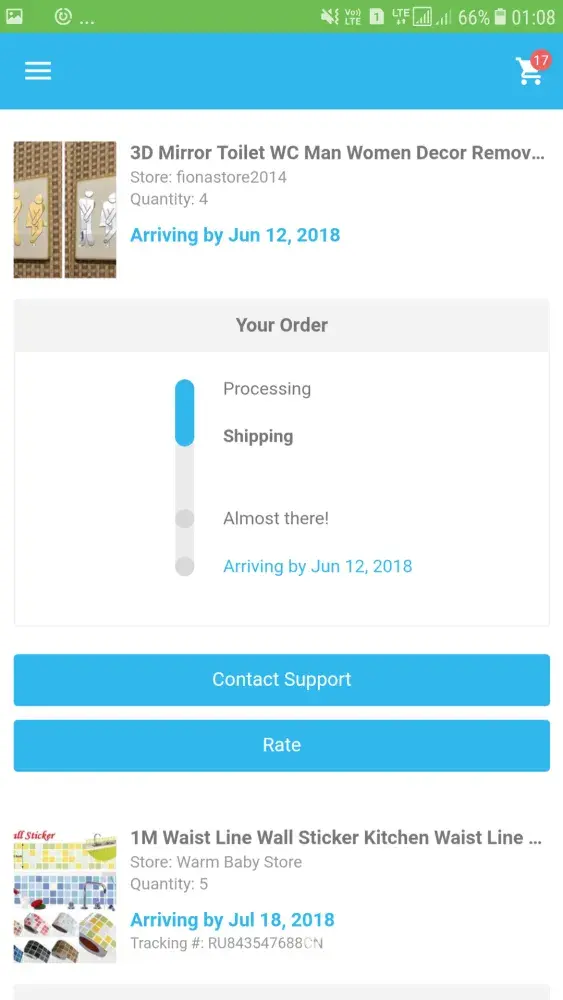Click tracking number RU843547688CN
The width and height of the screenshot is (563, 1000).
[226, 943]
